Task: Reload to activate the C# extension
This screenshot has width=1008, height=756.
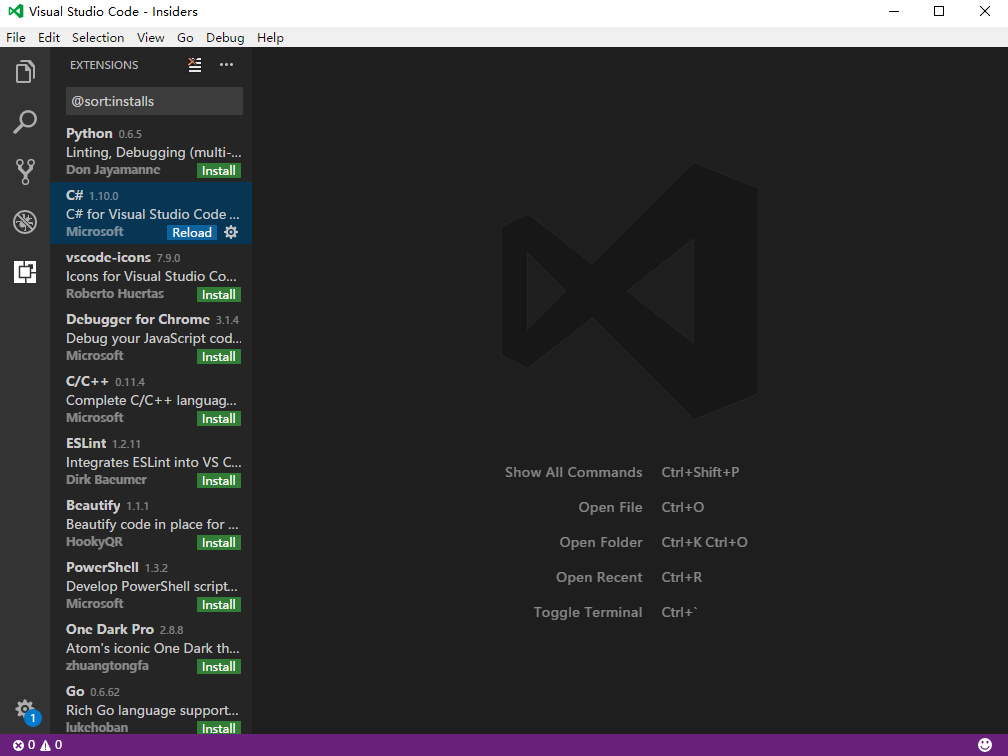Action: click(192, 232)
